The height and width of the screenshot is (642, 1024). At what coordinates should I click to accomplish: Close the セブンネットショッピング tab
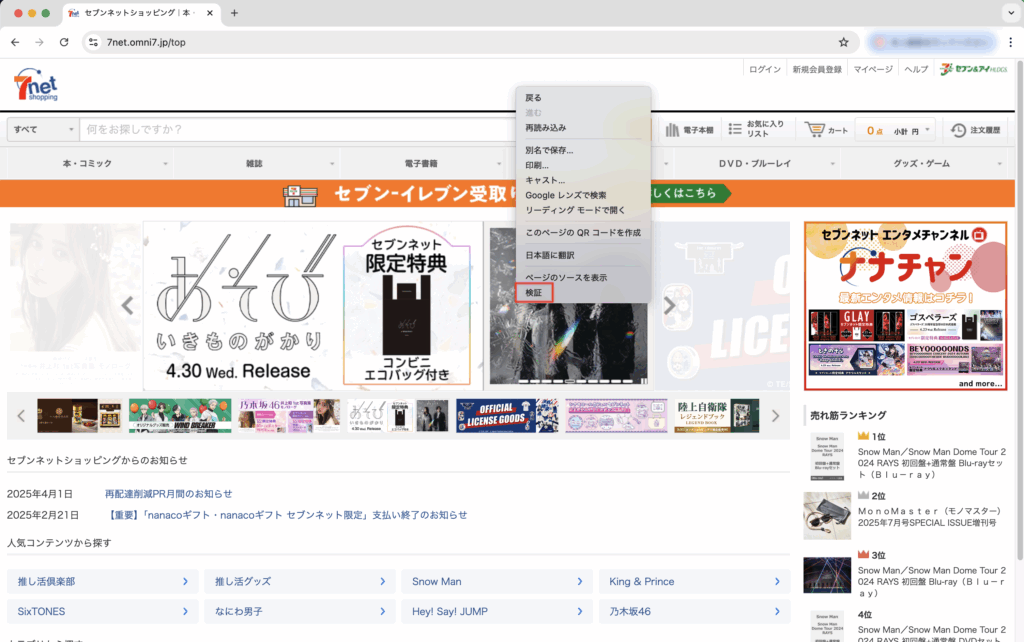(x=210, y=13)
